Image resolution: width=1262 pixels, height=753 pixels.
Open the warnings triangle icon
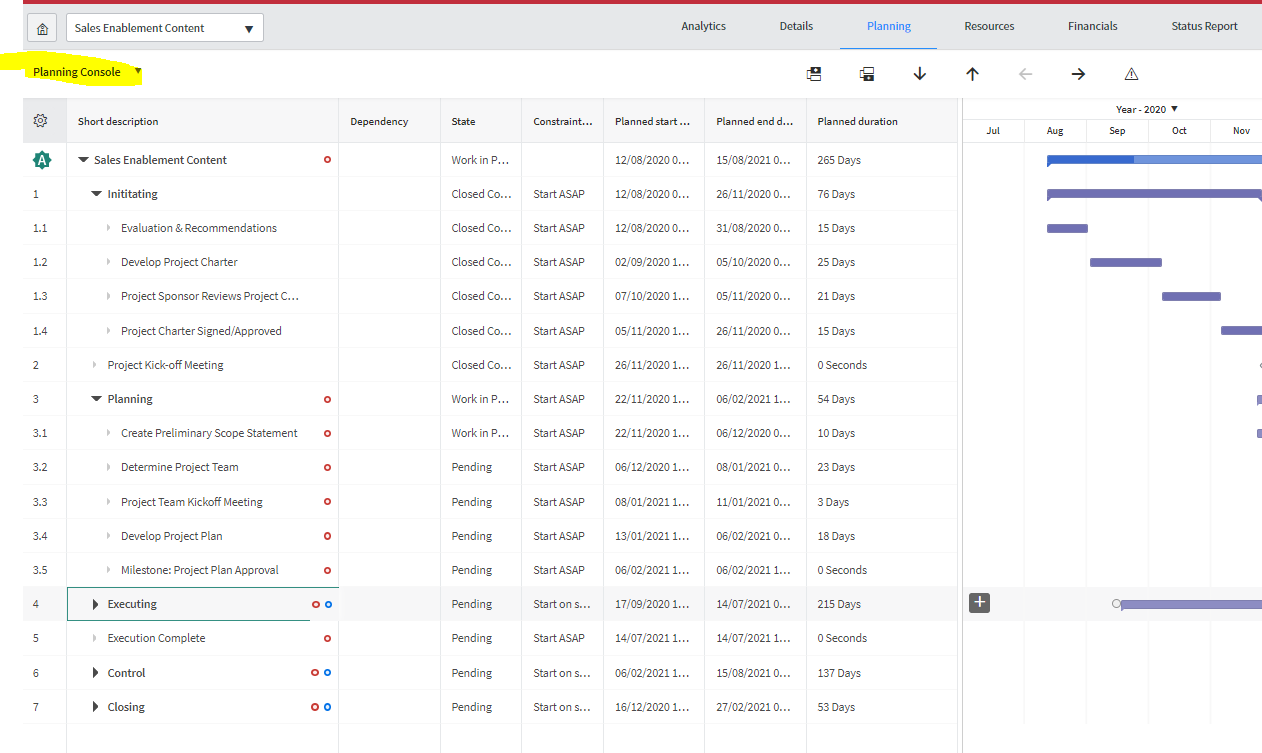pyautogui.click(x=1130, y=73)
